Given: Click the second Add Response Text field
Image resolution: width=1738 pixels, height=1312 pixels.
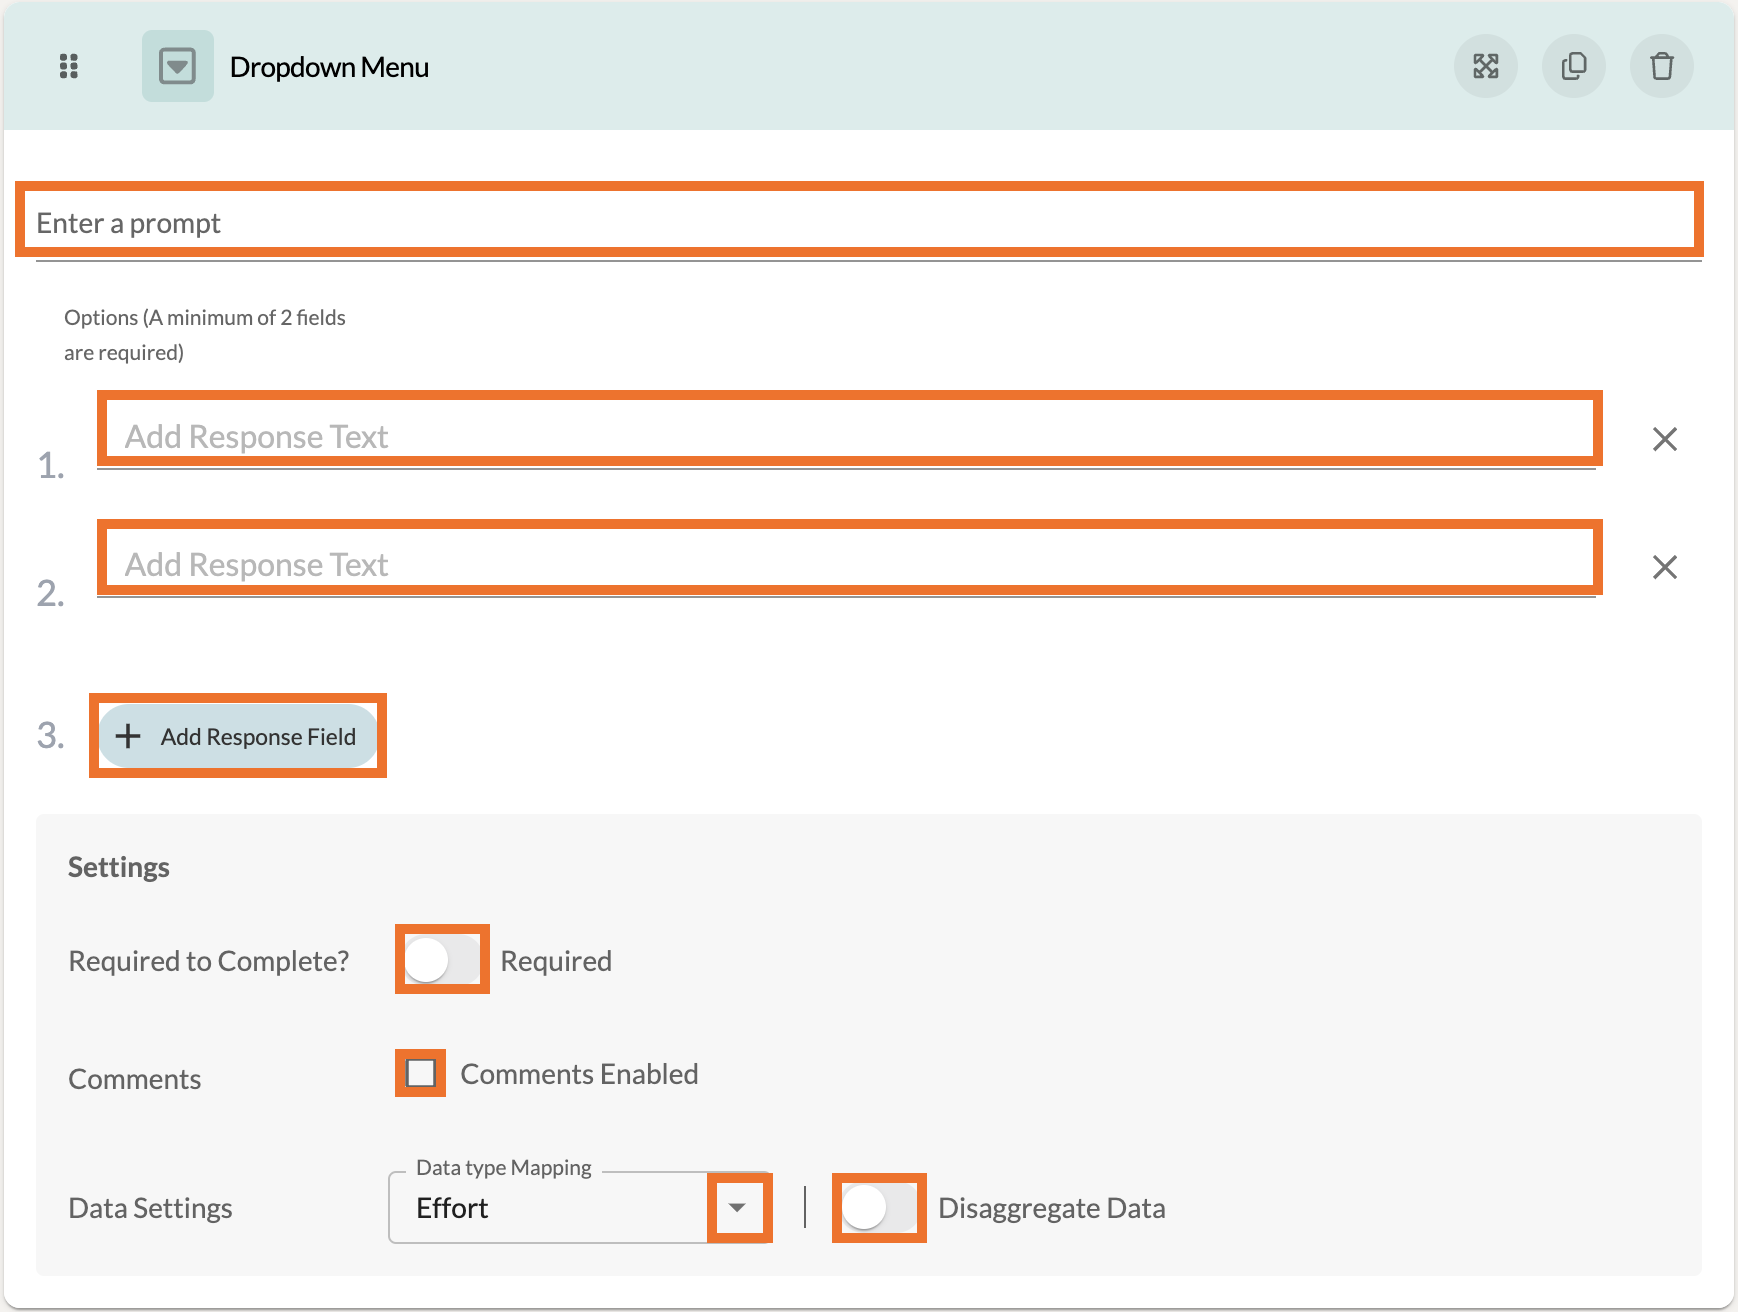Looking at the screenshot, I should (x=848, y=564).
